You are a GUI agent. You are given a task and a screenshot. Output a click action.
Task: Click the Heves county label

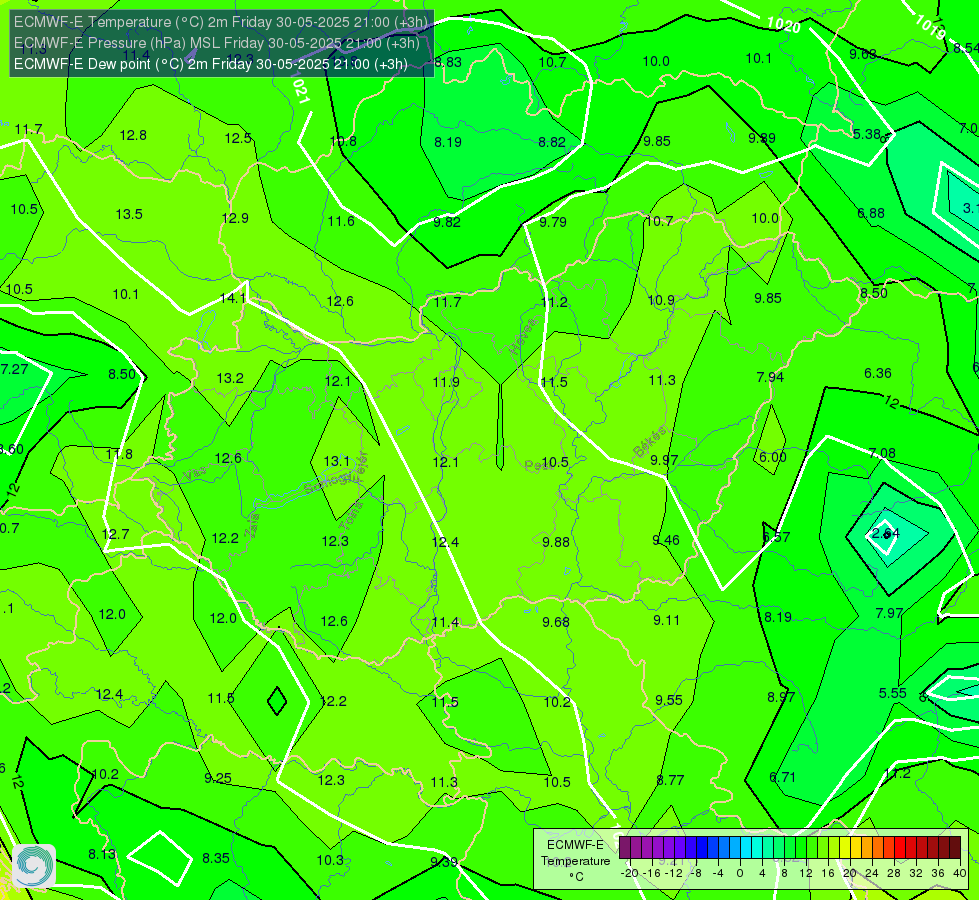(523, 336)
